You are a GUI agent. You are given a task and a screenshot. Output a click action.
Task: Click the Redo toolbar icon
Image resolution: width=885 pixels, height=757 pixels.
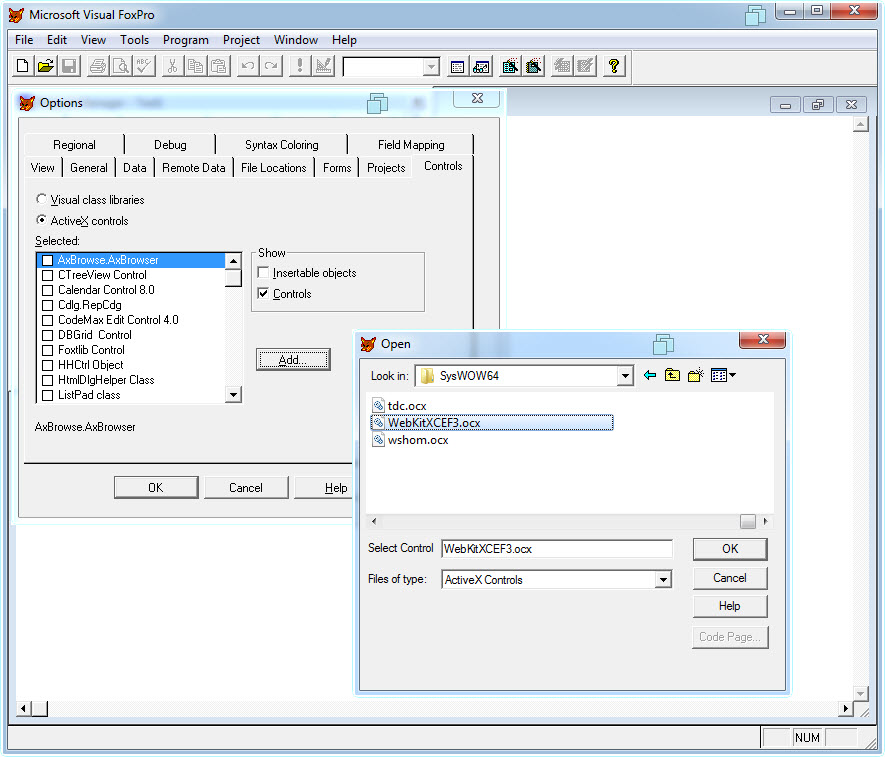[271, 67]
